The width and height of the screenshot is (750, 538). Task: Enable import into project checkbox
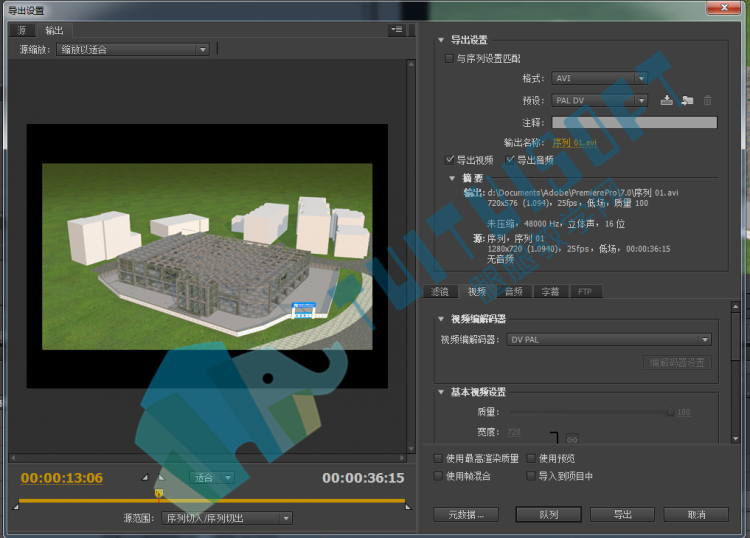pos(530,476)
